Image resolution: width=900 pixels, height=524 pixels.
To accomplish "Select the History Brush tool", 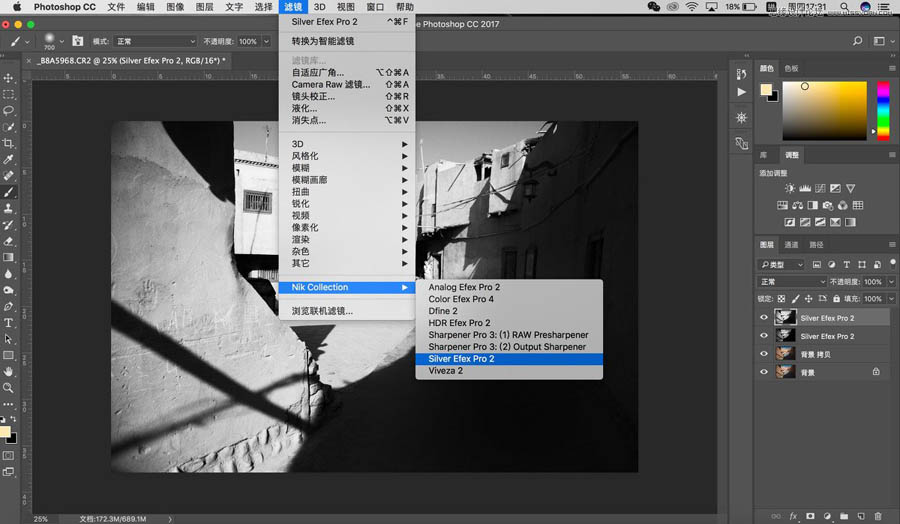I will point(8,225).
